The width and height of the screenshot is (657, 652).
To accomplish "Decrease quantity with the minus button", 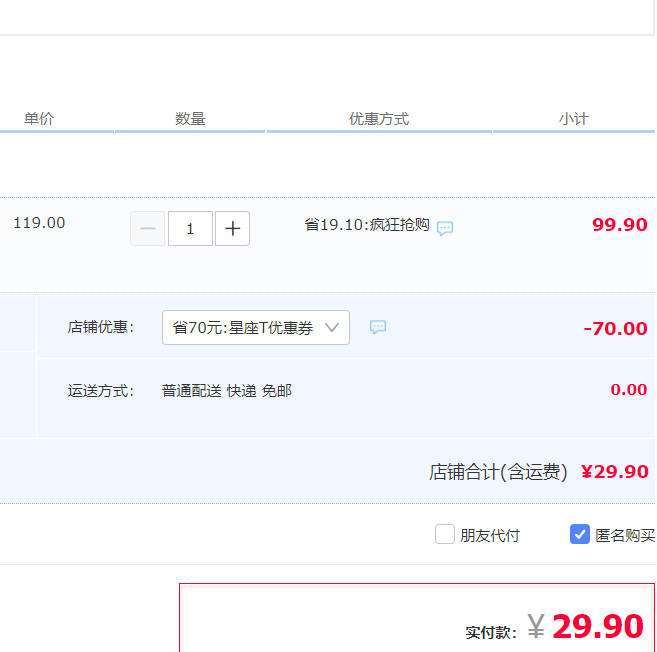I will (148, 229).
